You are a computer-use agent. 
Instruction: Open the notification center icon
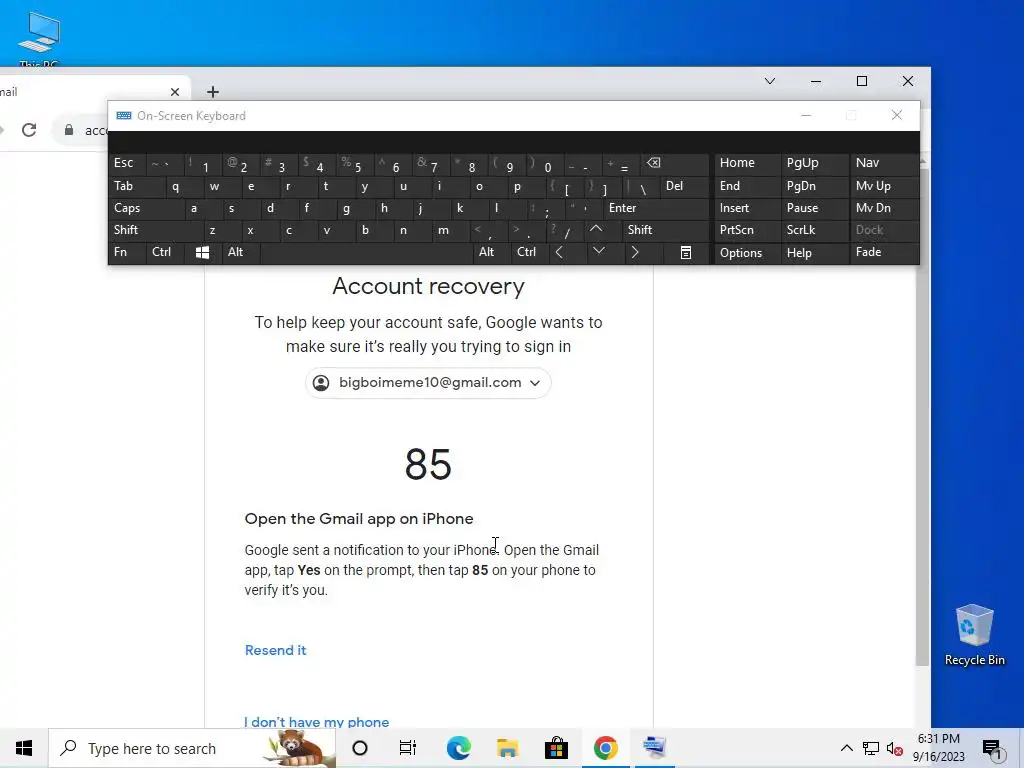(x=991, y=748)
